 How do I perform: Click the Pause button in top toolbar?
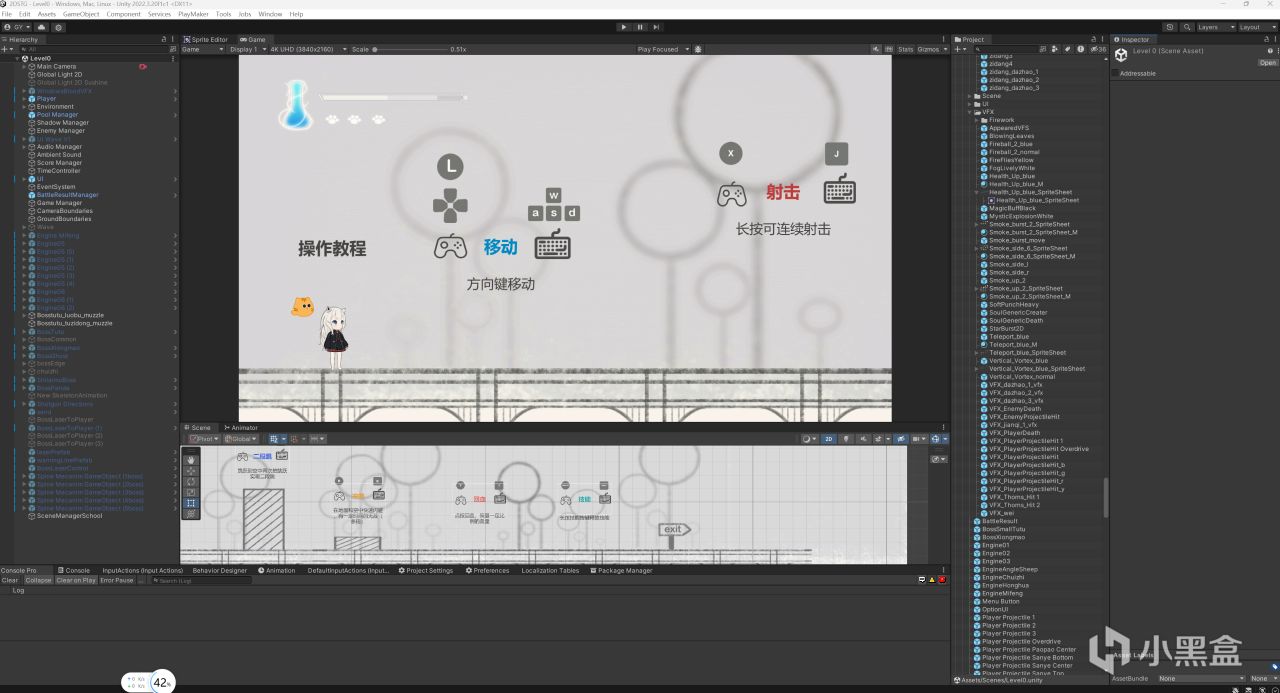(640, 27)
